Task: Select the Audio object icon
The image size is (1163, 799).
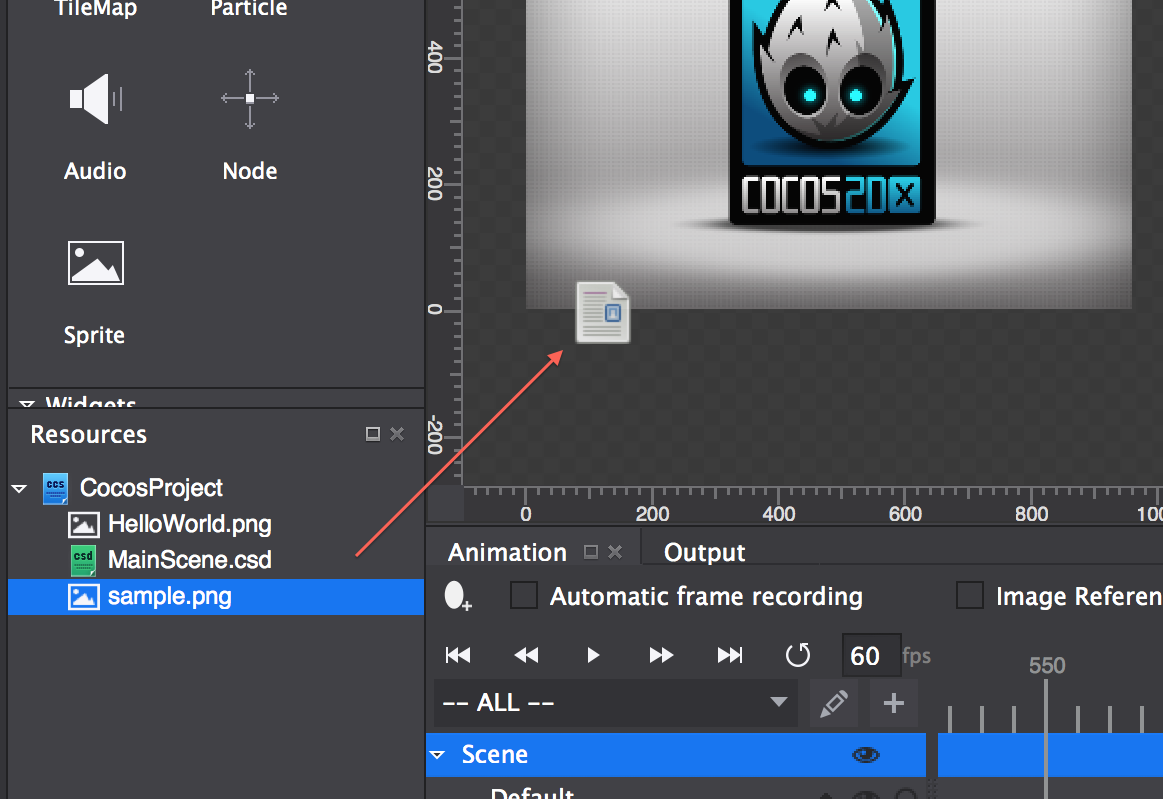Action: click(96, 99)
